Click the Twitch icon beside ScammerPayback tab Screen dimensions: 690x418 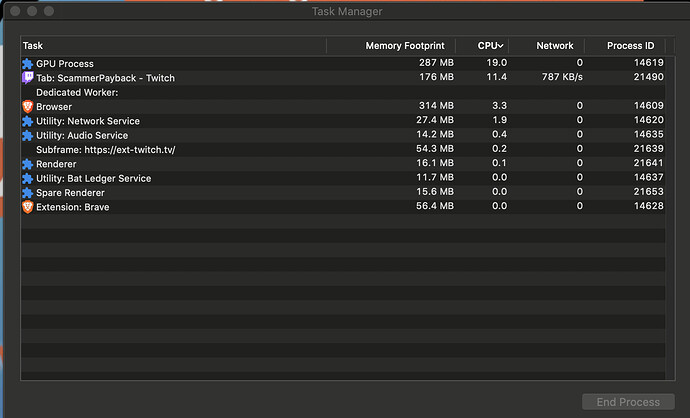click(x=27, y=78)
